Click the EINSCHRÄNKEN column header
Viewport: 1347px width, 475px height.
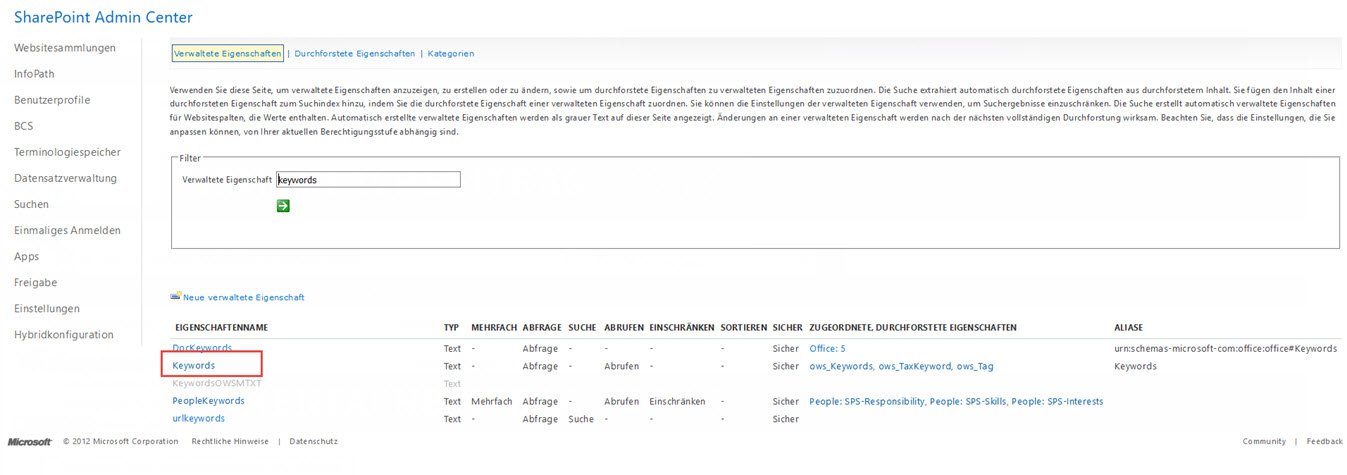click(681, 328)
